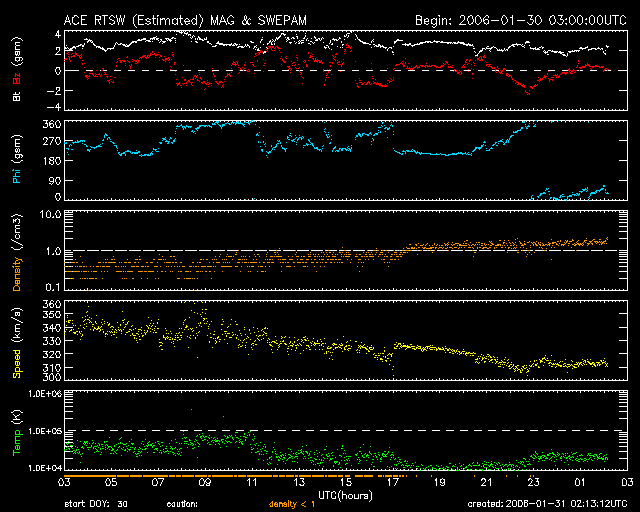Click the '-2' tick on Bt Bz axis
This screenshot has width=640, height=512.
pos(53,90)
